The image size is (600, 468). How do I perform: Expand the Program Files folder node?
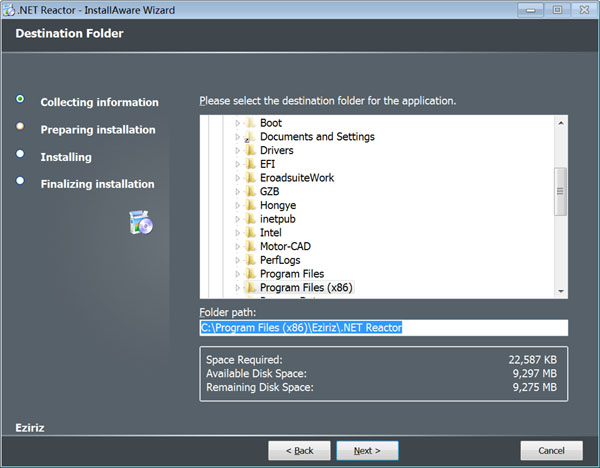[237, 274]
